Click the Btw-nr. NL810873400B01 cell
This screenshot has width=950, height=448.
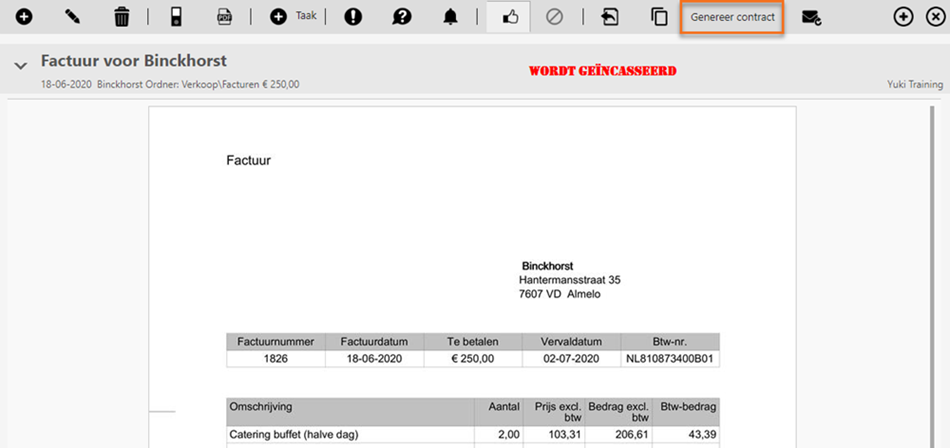(670, 358)
